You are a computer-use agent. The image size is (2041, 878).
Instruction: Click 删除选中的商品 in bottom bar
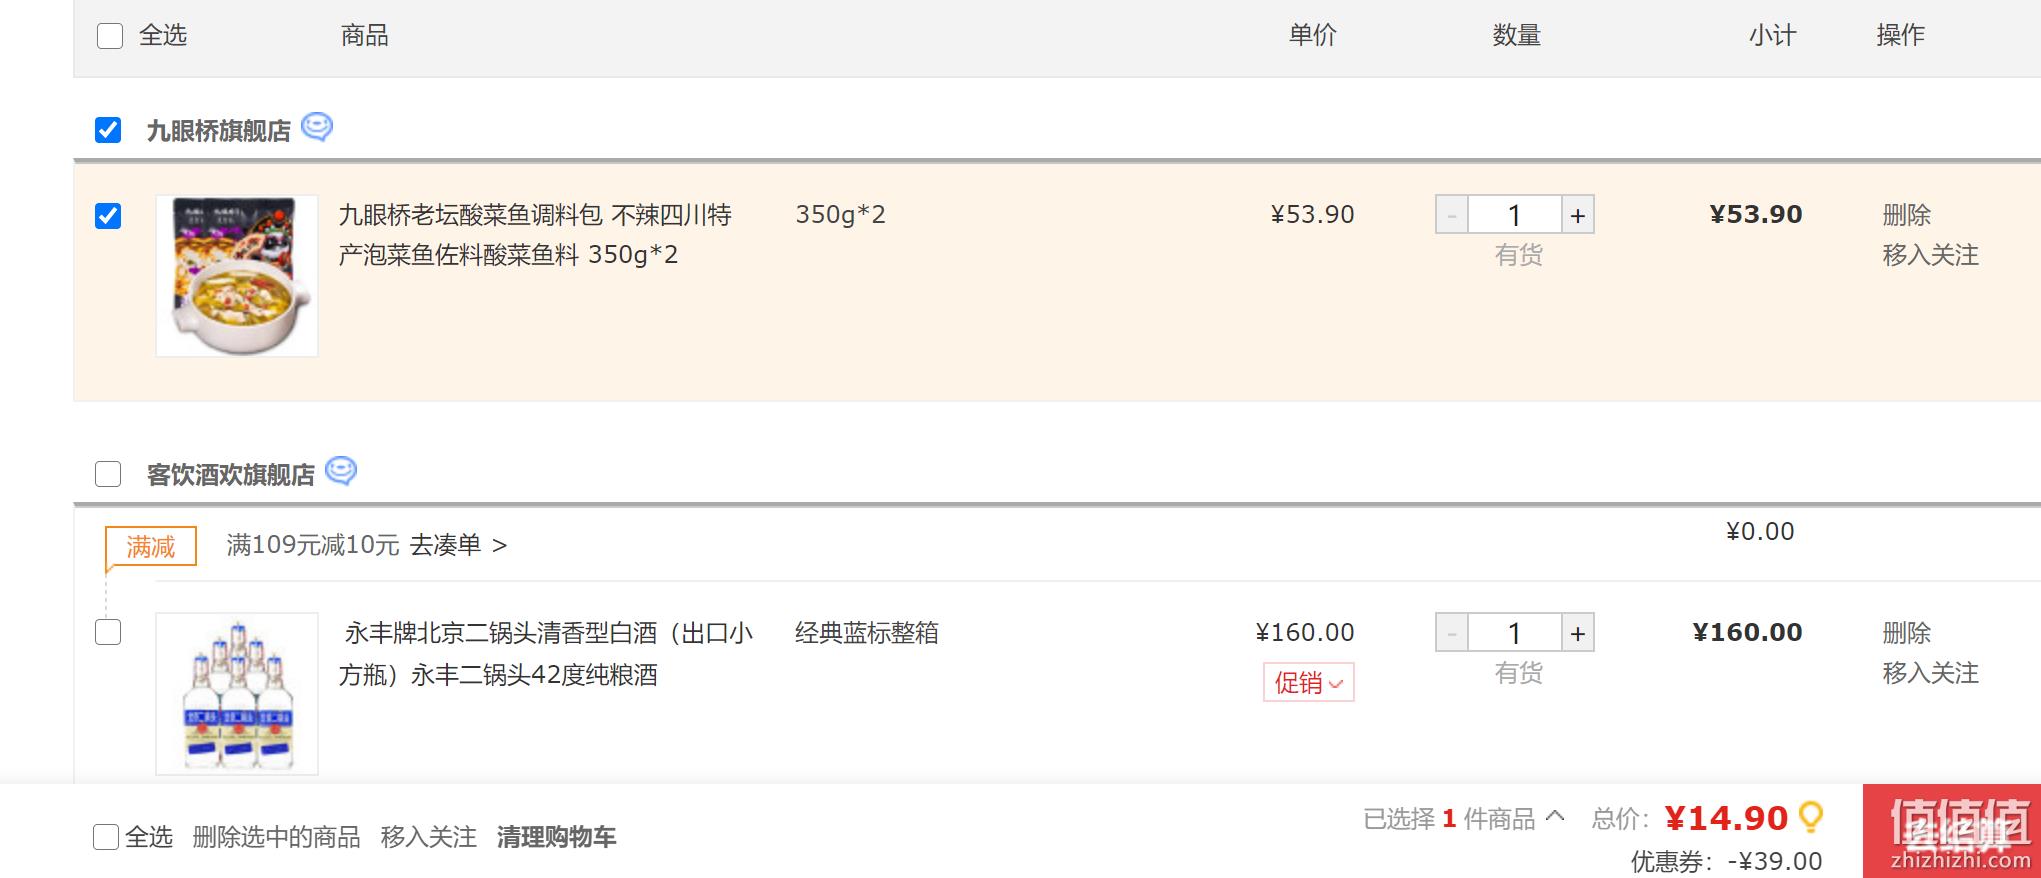[x=276, y=837]
